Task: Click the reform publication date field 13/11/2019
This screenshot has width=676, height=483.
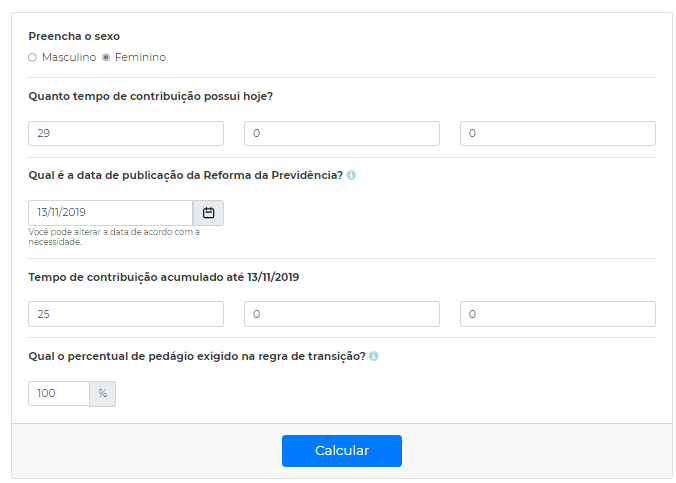Action: [x=110, y=213]
